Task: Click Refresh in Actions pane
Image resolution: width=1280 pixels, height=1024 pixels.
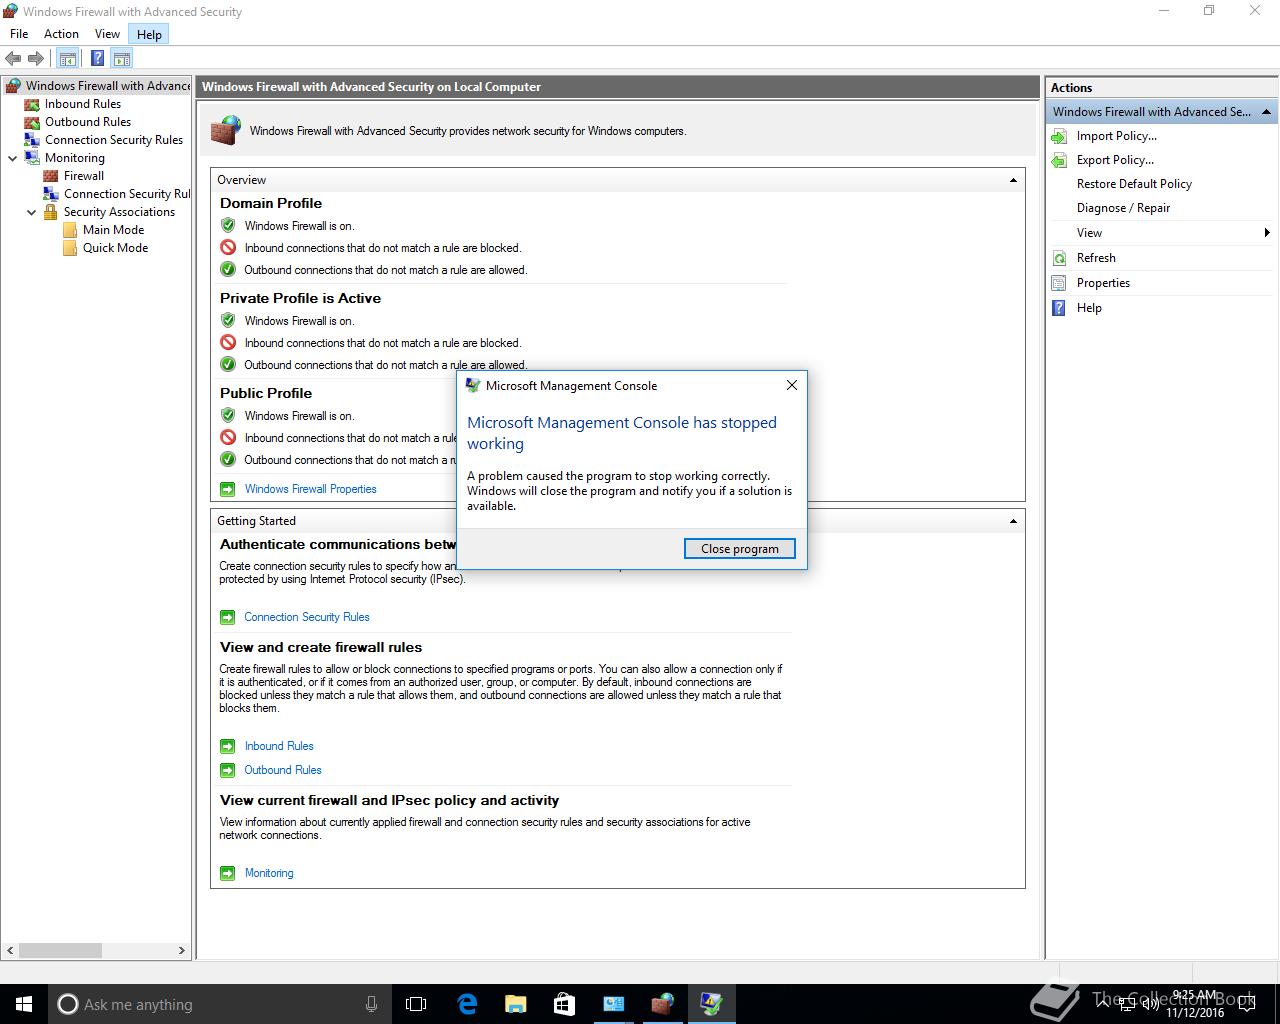Action: [1096, 258]
